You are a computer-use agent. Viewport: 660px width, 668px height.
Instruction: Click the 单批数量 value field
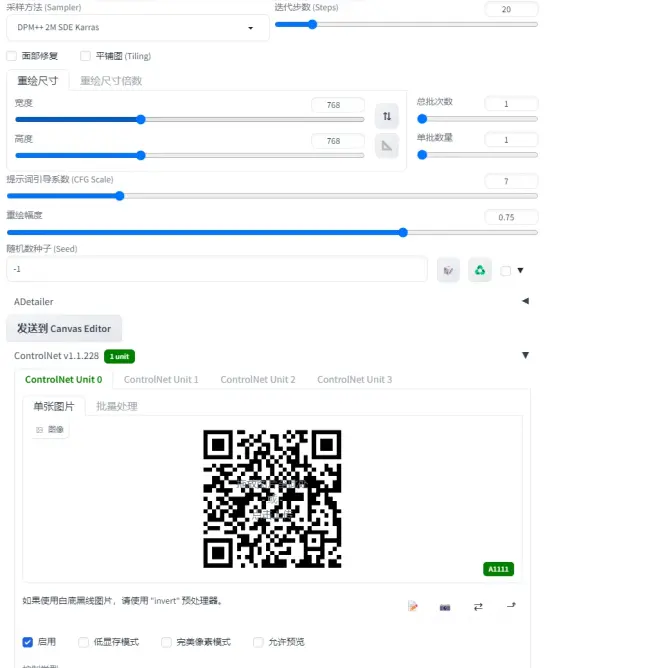tap(511, 140)
